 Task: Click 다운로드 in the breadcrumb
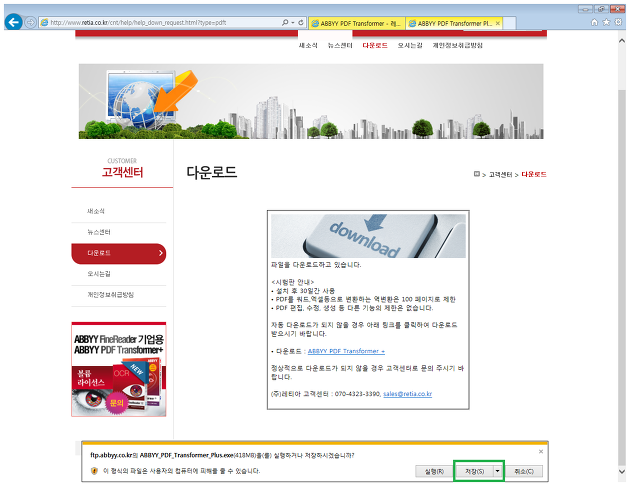pyautogui.click(x=534, y=174)
